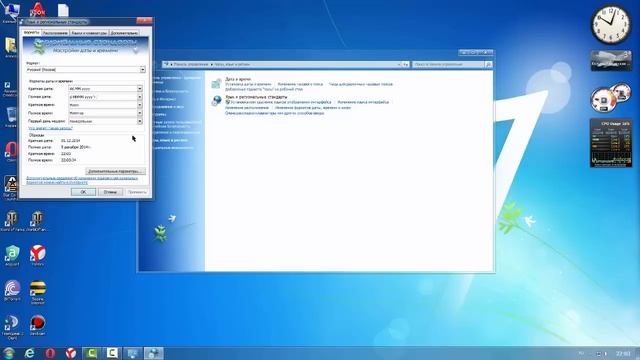Open the Полная дата format dropdown

[x=140, y=97]
